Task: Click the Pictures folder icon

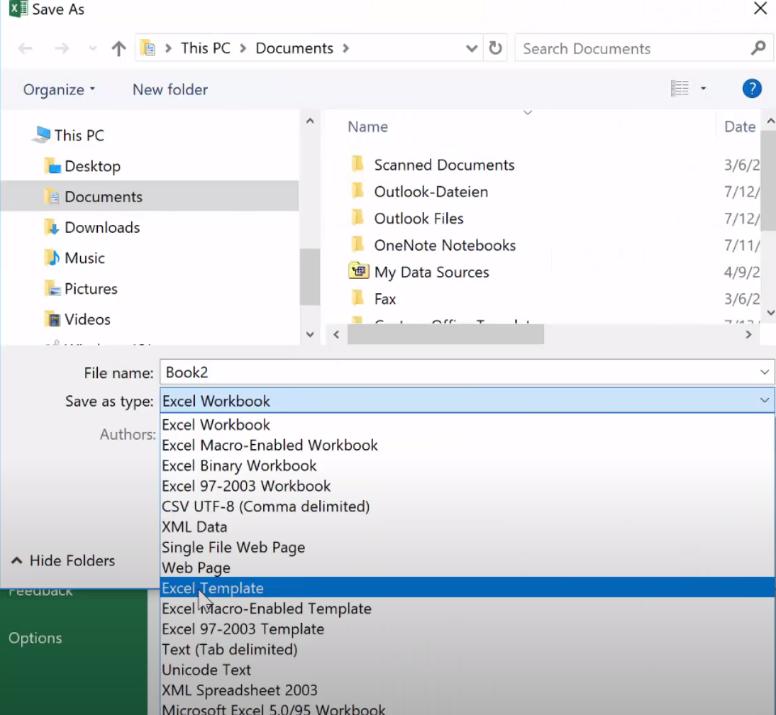Action: point(52,289)
